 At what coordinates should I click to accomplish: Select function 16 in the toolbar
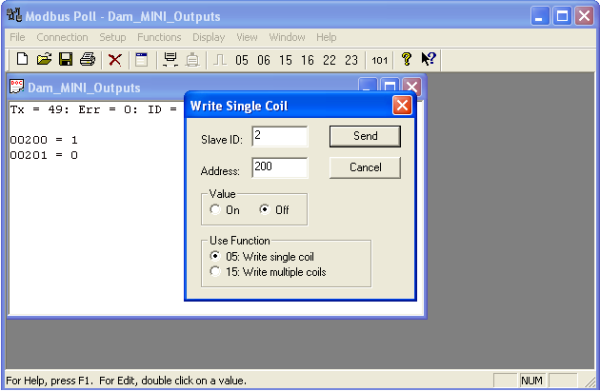coord(307,60)
